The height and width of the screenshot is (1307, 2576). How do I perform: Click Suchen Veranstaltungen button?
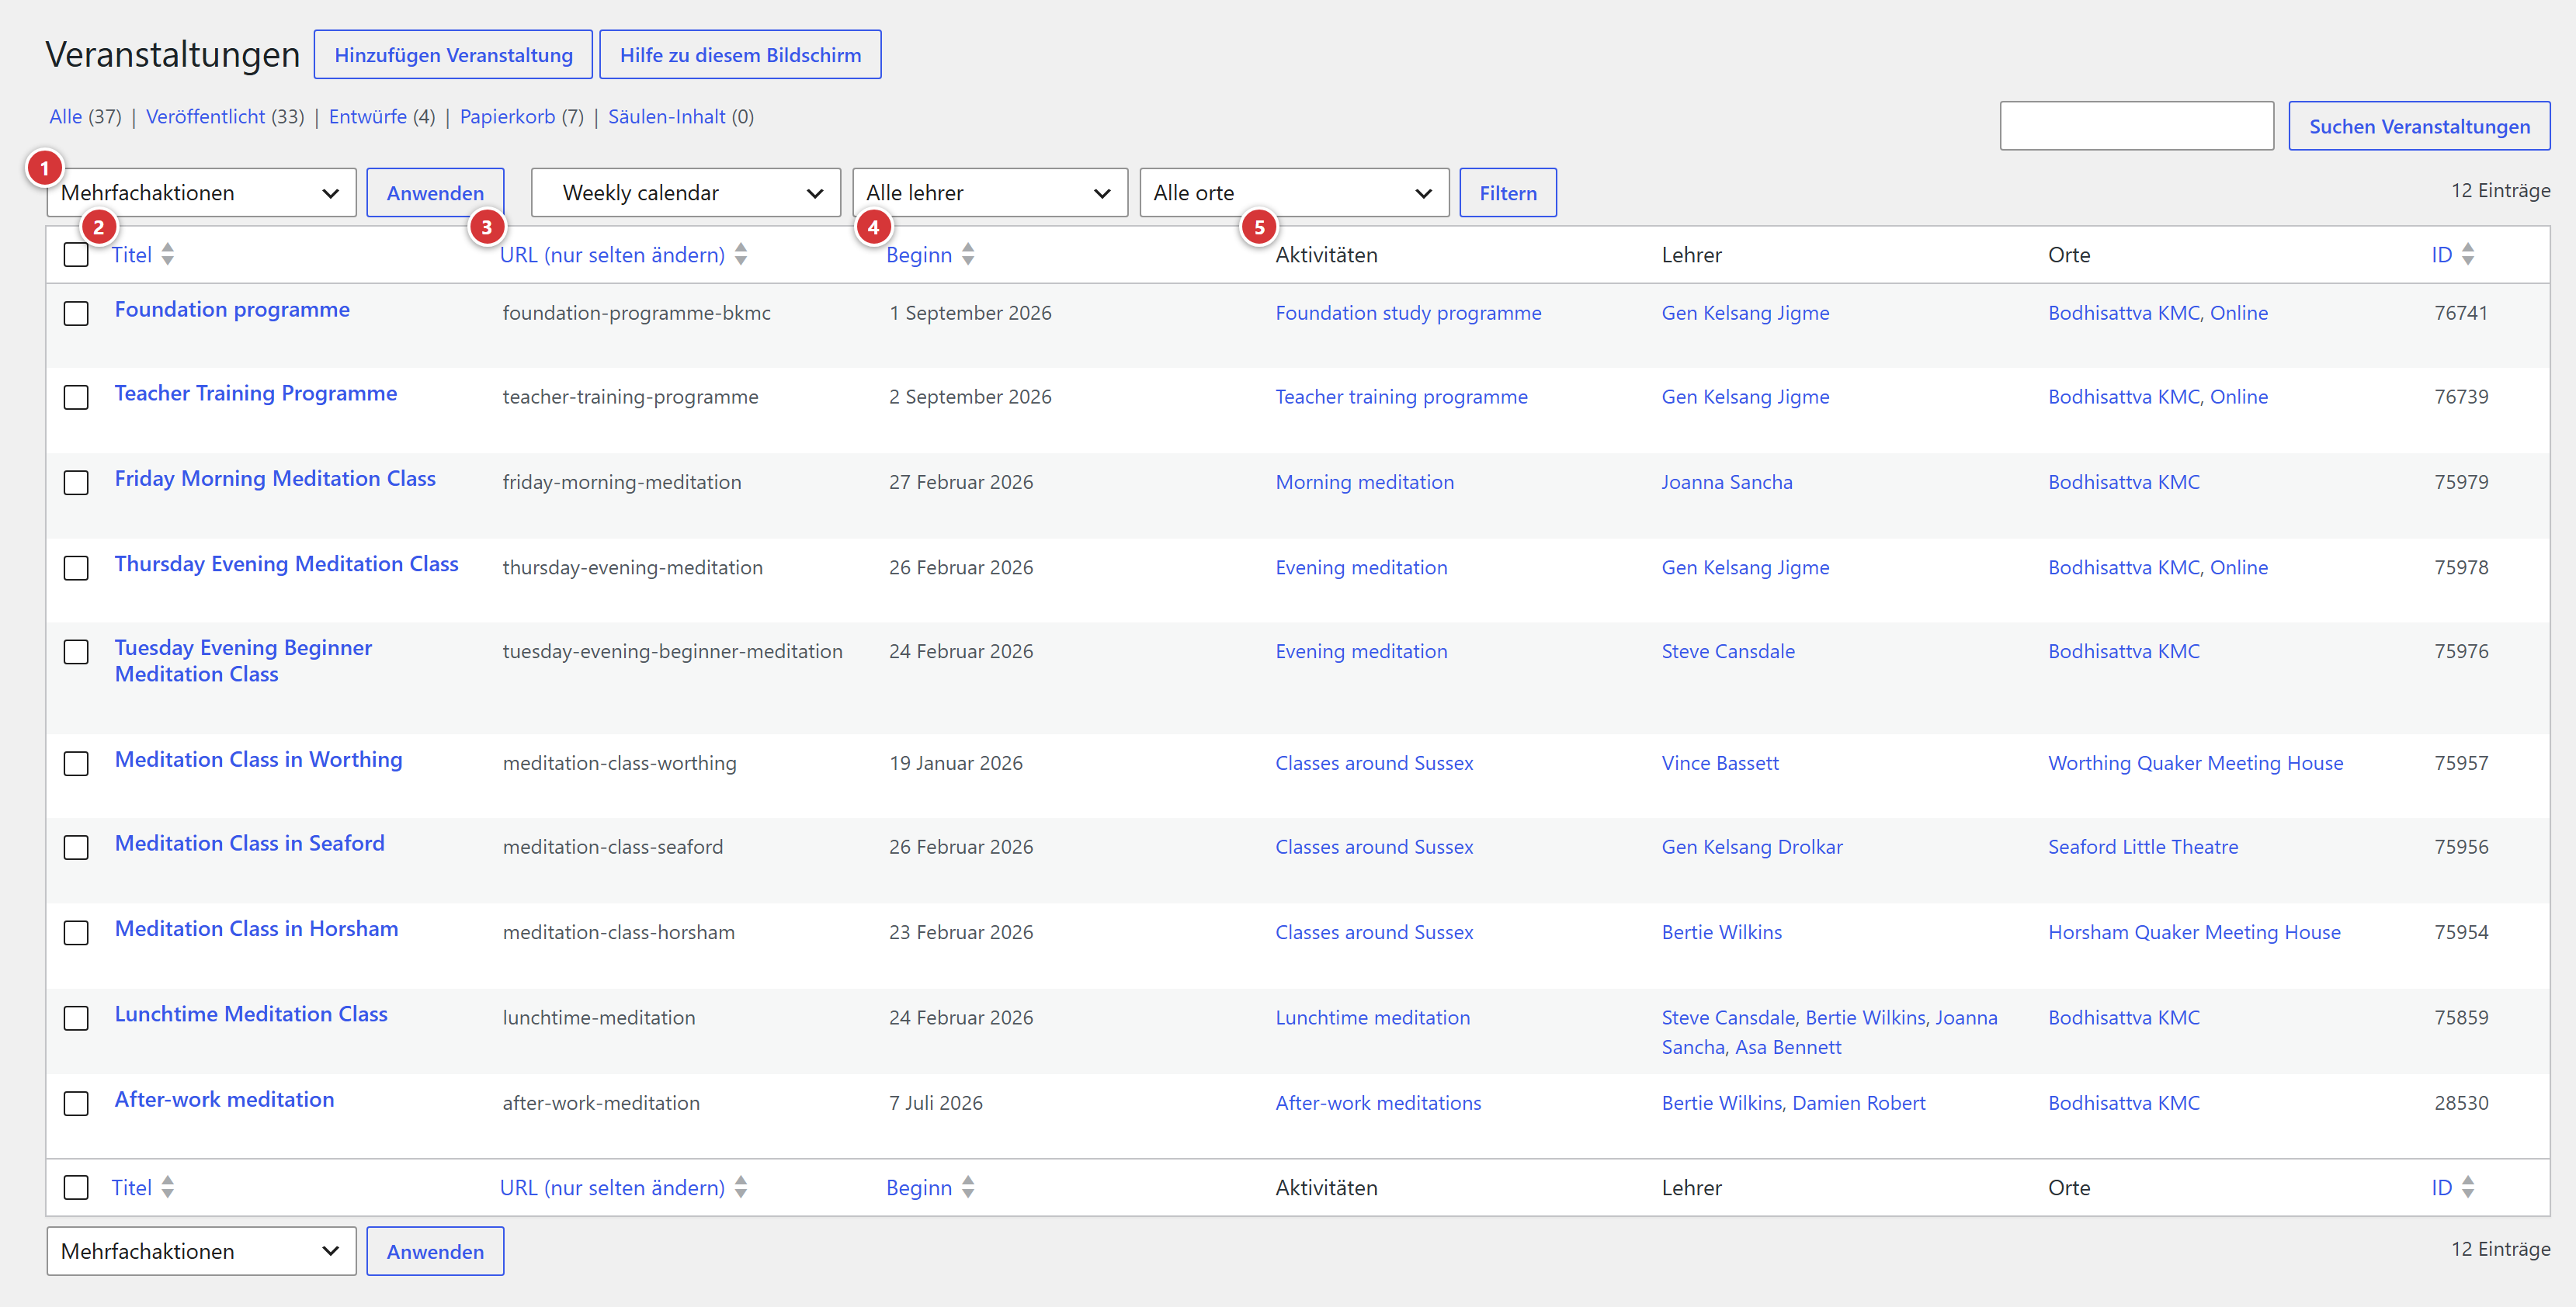(x=2419, y=126)
